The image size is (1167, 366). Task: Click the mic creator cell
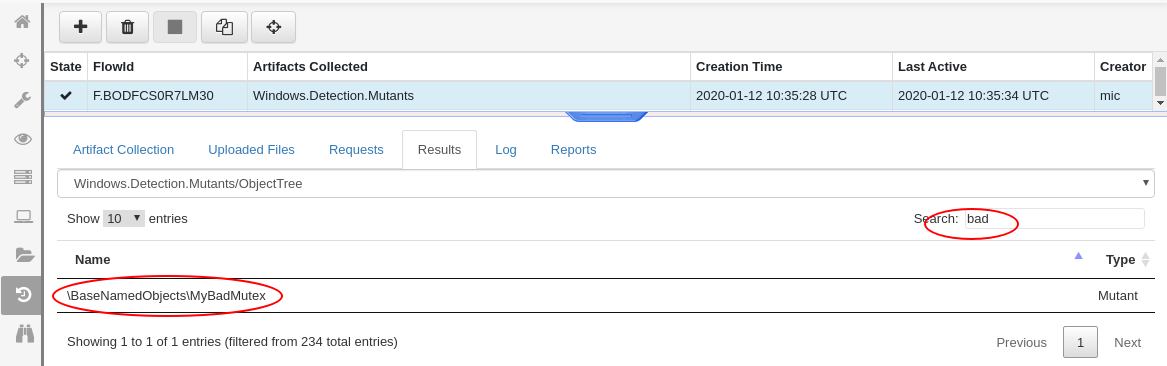point(1110,96)
